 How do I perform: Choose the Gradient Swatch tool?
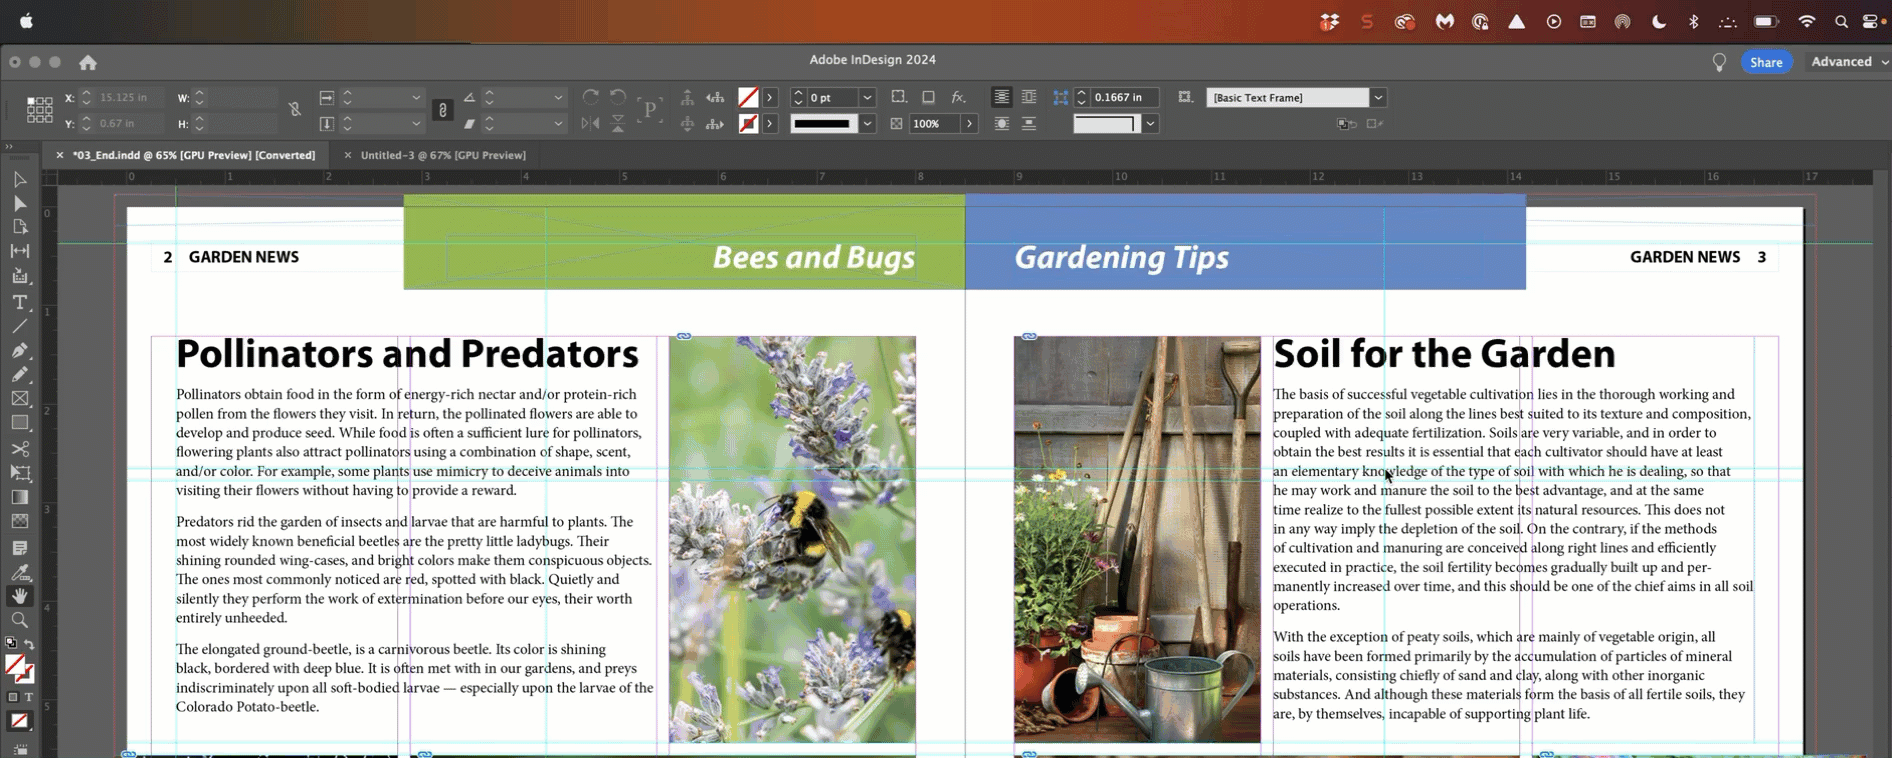[x=19, y=497]
